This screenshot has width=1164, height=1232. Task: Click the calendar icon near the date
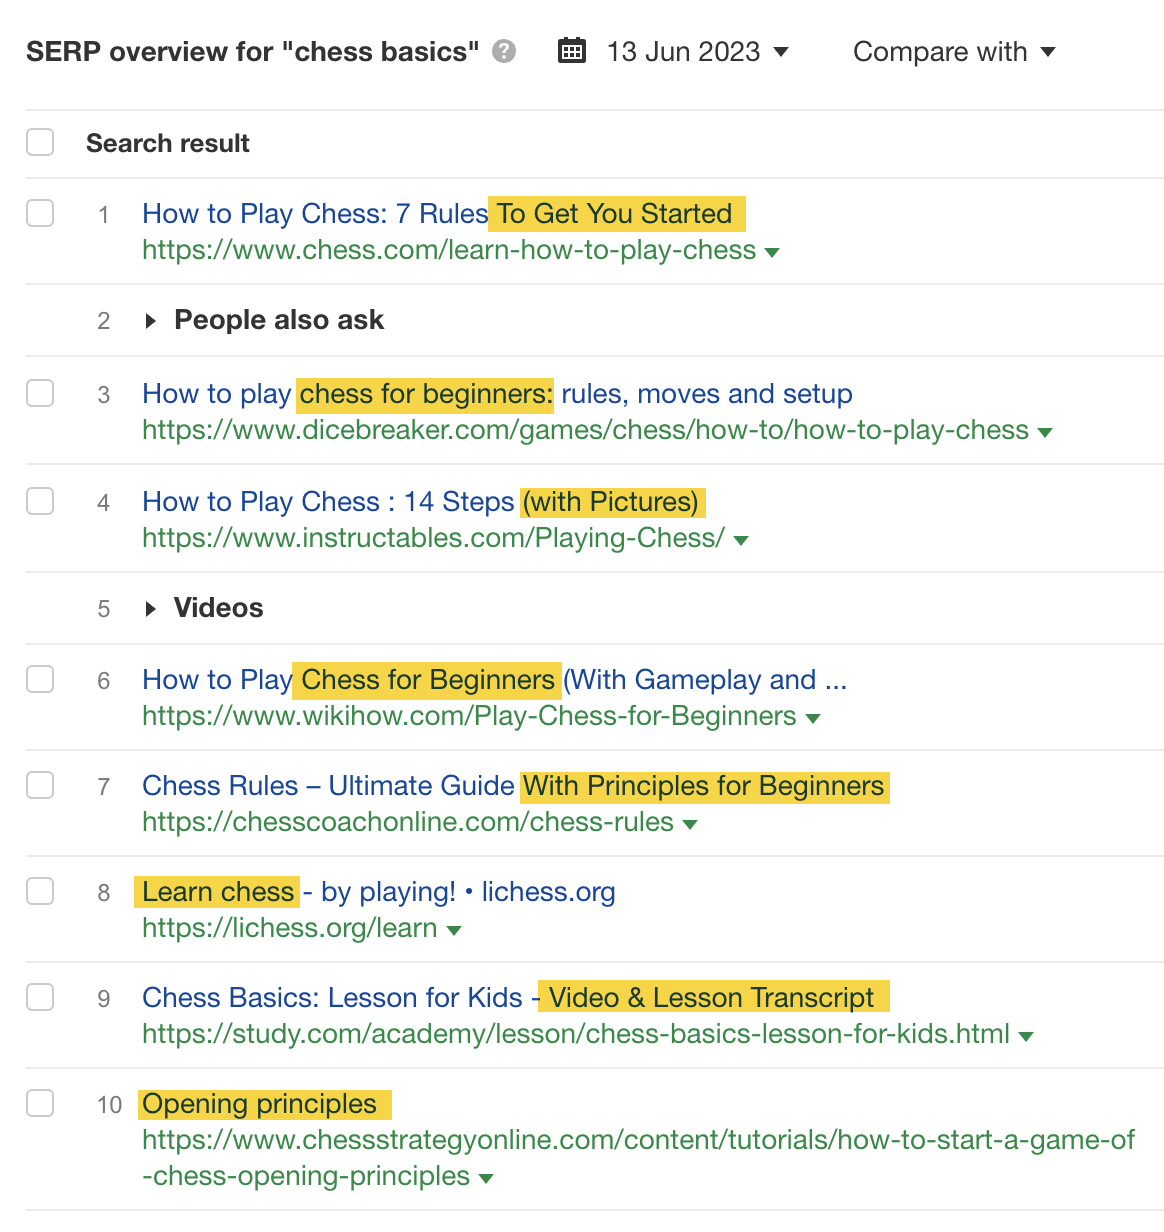(x=571, y=50)
